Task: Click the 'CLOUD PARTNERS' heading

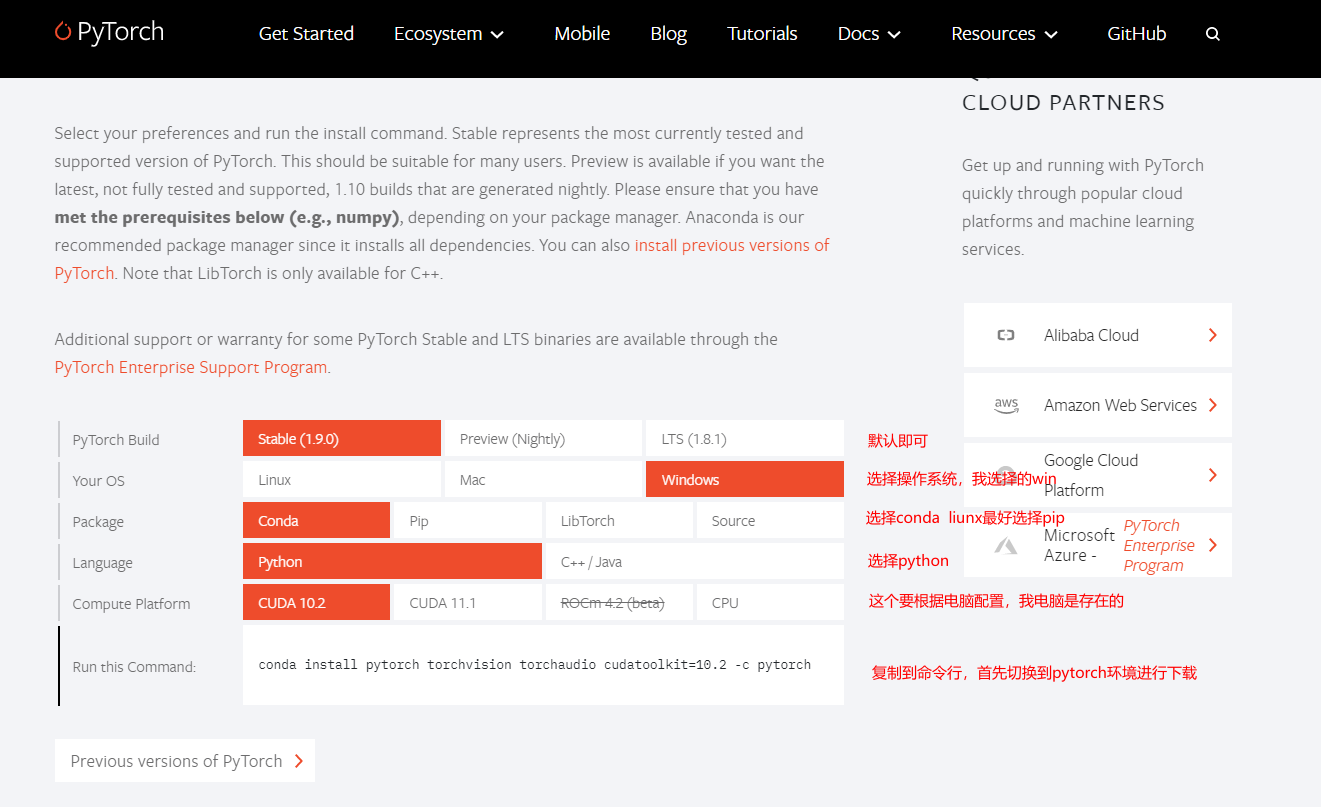Action: click(x=1063, y=103)
